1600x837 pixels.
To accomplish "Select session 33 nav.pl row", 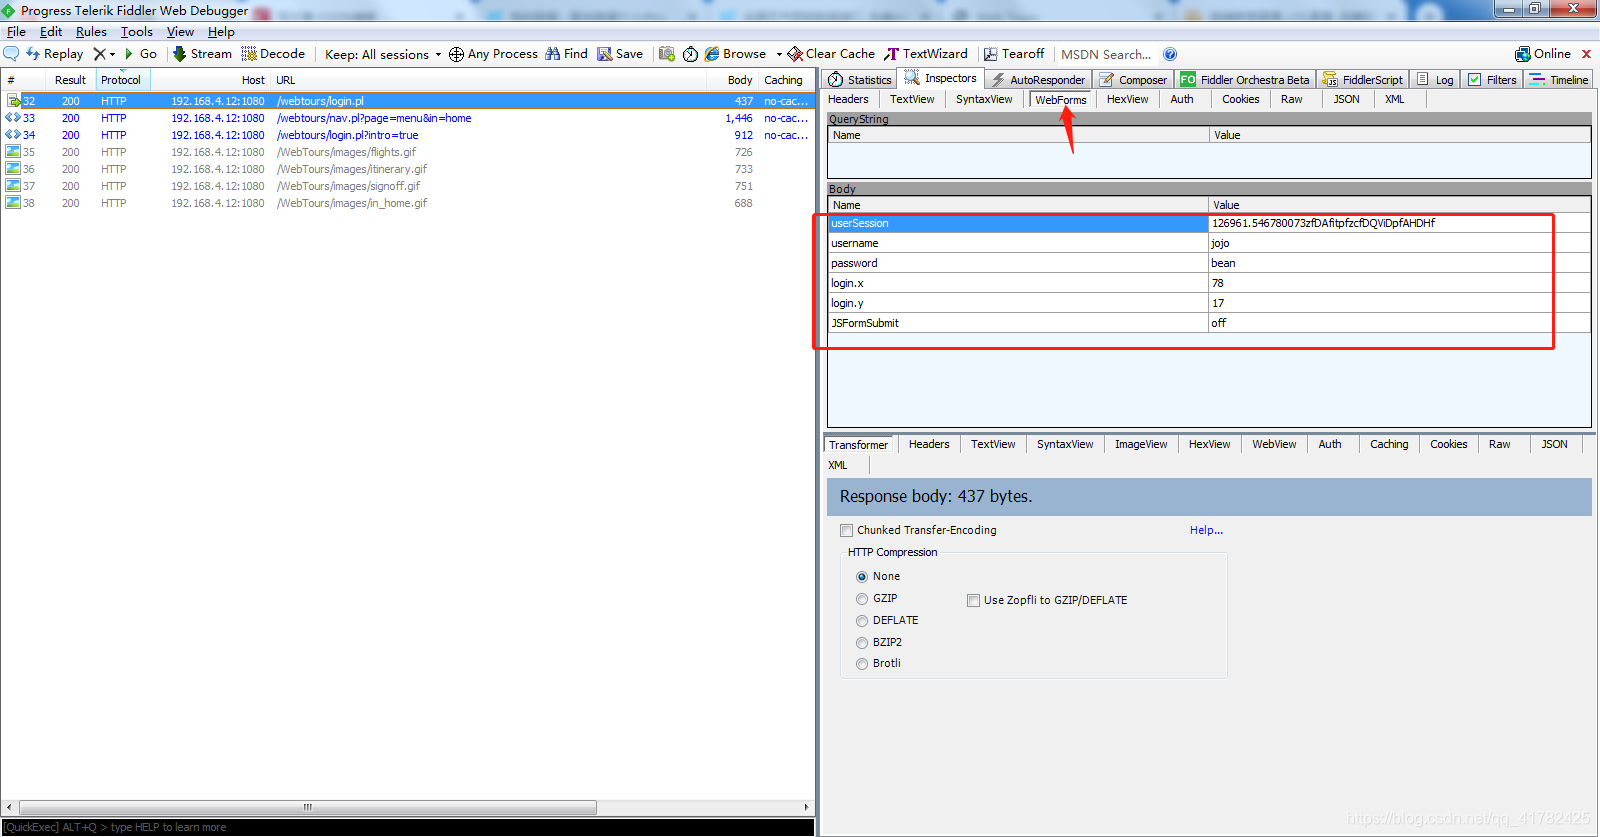I will [408, 118].
